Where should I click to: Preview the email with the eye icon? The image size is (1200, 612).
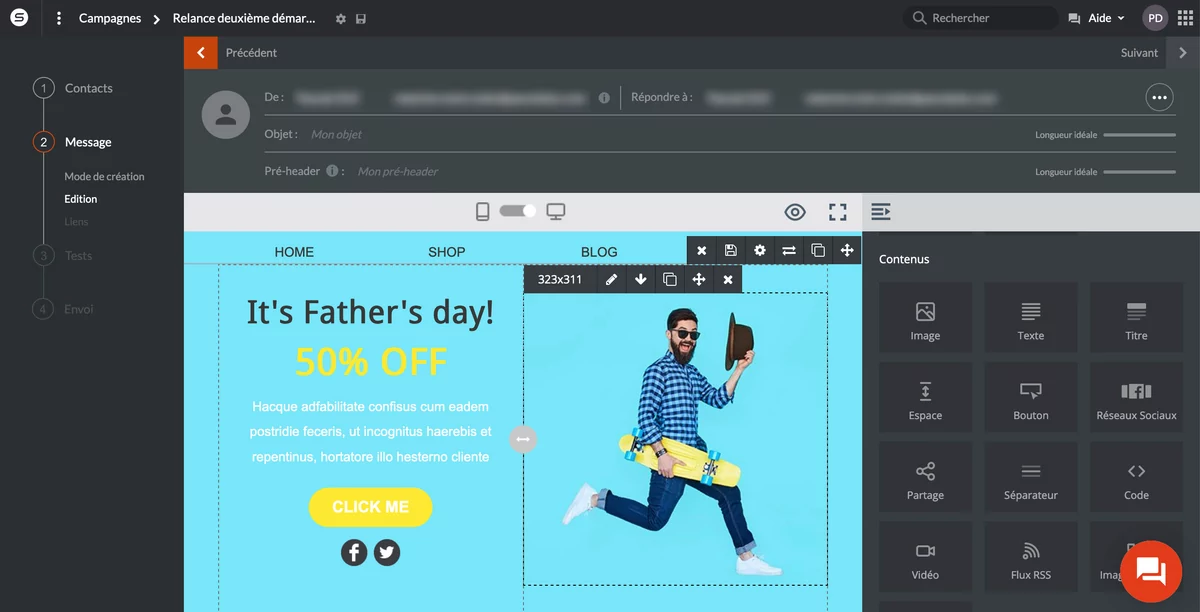click(x=795, y=212)
